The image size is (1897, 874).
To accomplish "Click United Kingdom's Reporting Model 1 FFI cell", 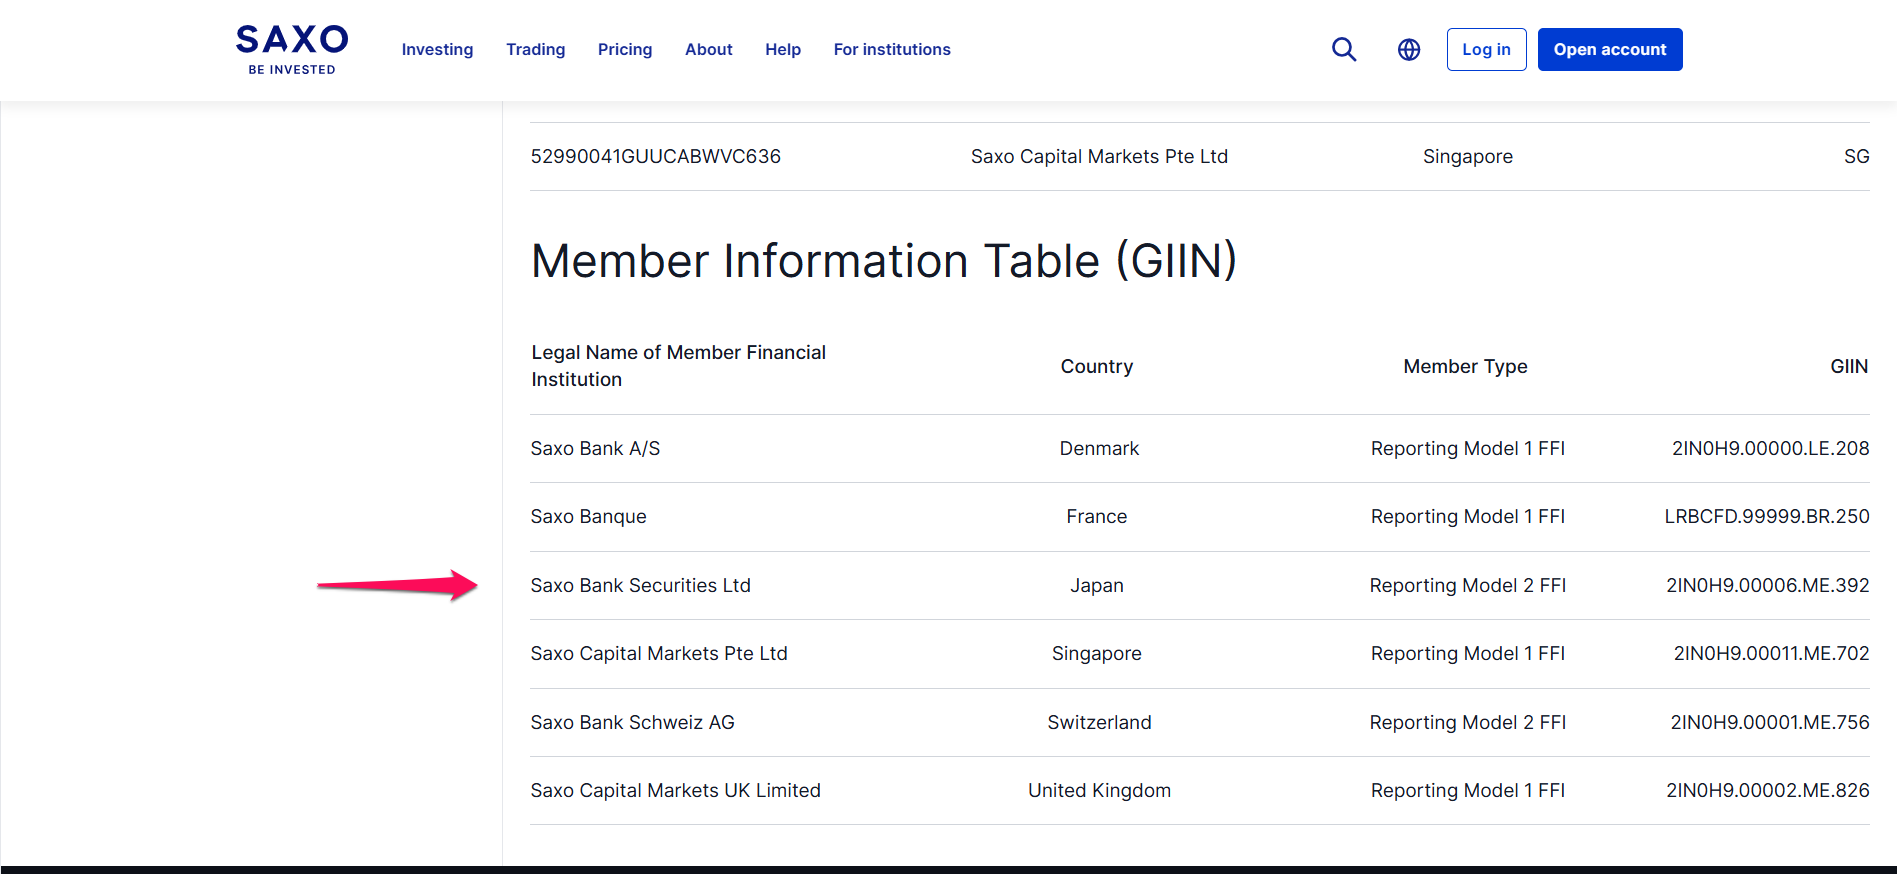I will (x=1468, y=790).
